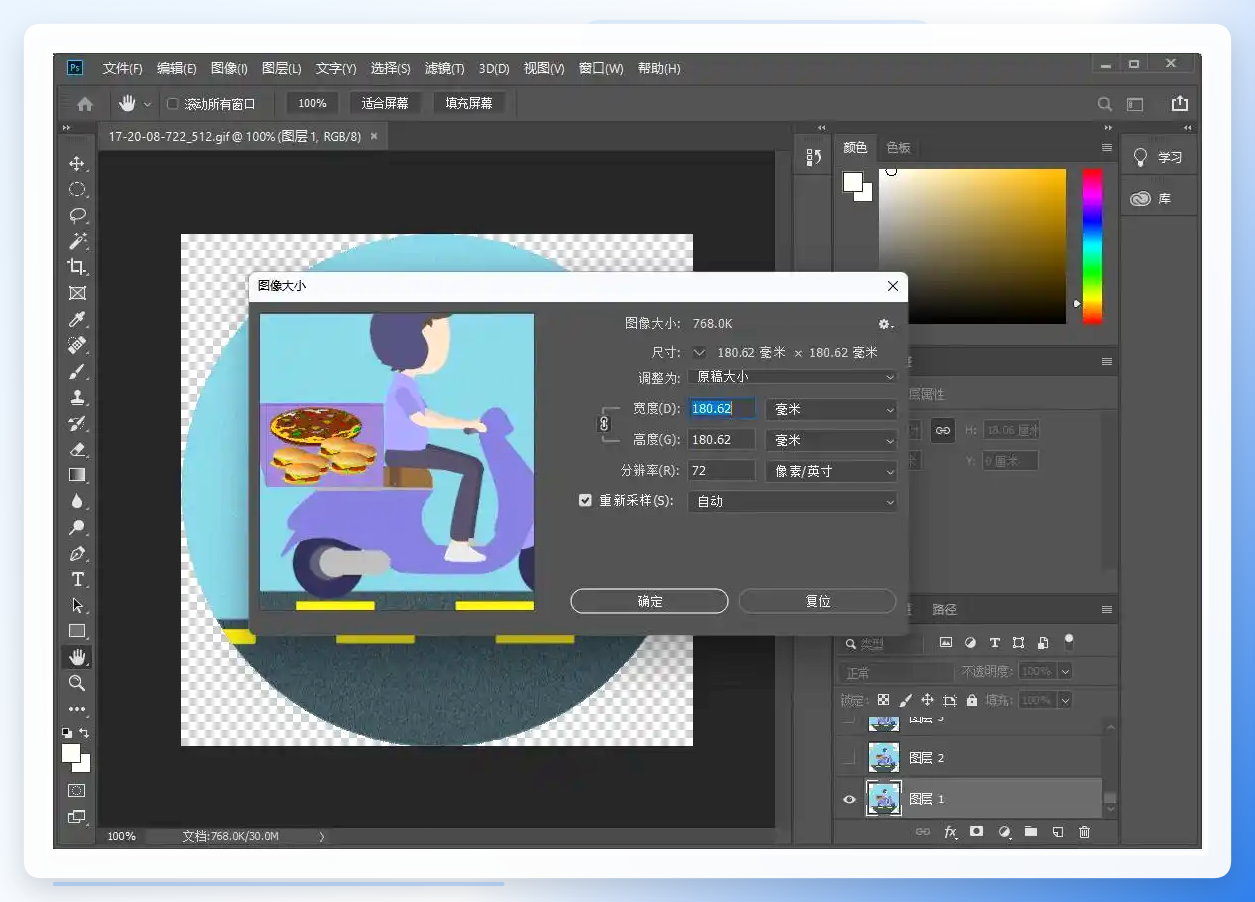Toggle the Scroll All Windows checkbox
The image size is (1255, 902).
tap(172, 103)
